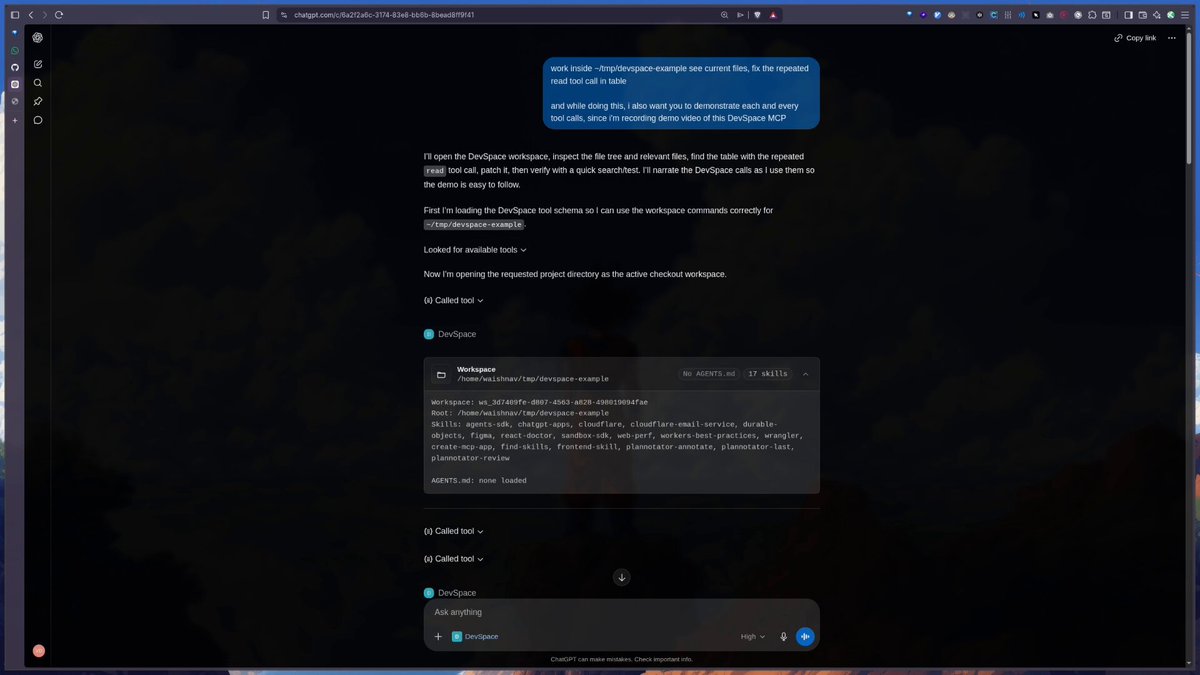Image resolution: width=1200 pixels, height=675 pixels.
Task: Open the High reasoning effort dropdown
Action: pos(753,637)
